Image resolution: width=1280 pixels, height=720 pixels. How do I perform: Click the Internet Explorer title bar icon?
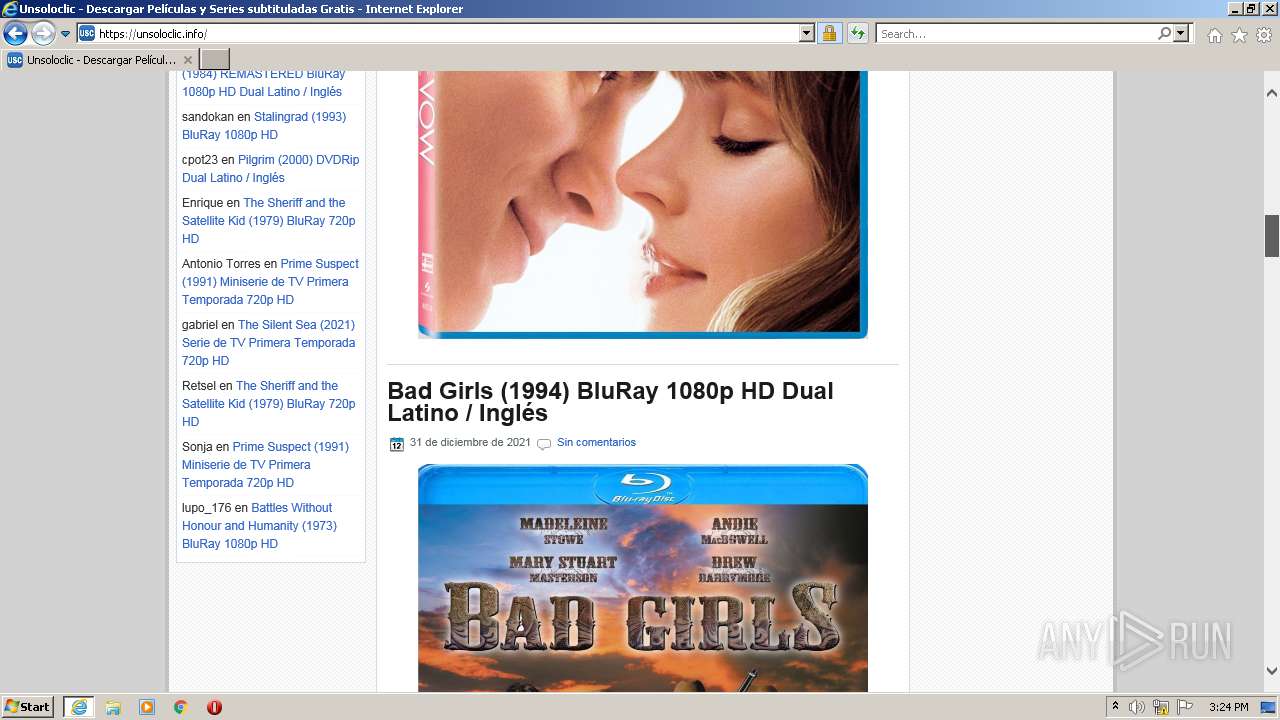[10, 9]
